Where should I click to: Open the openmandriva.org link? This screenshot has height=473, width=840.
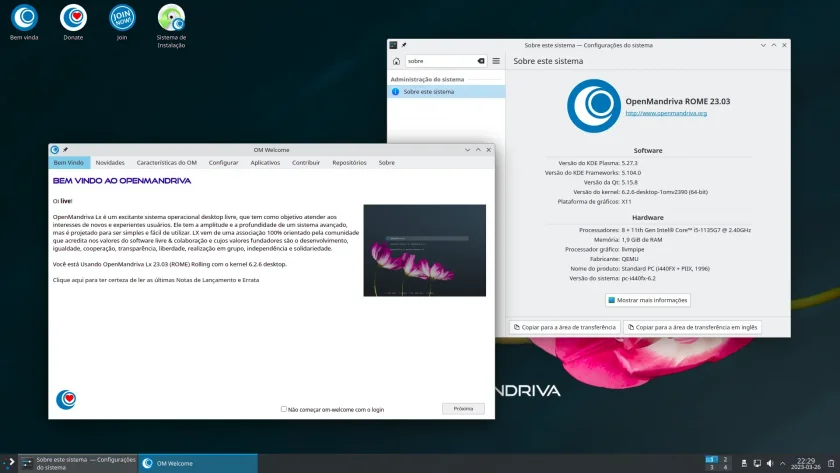(x=666, y=113)
